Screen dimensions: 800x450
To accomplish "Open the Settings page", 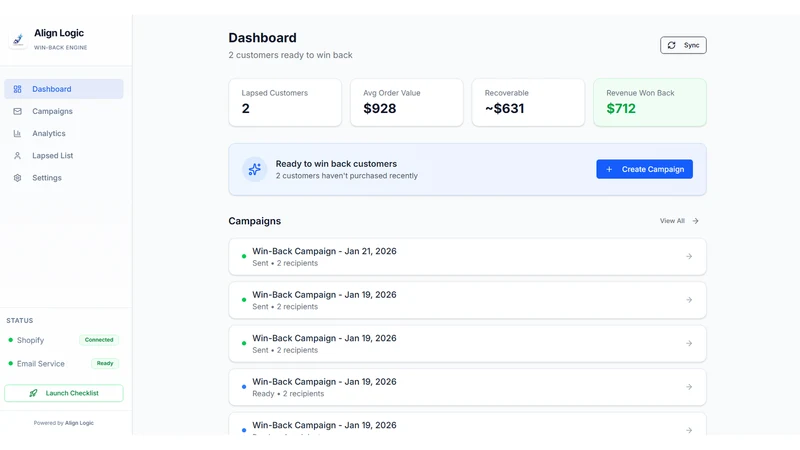I will click(x=64, y=178).
